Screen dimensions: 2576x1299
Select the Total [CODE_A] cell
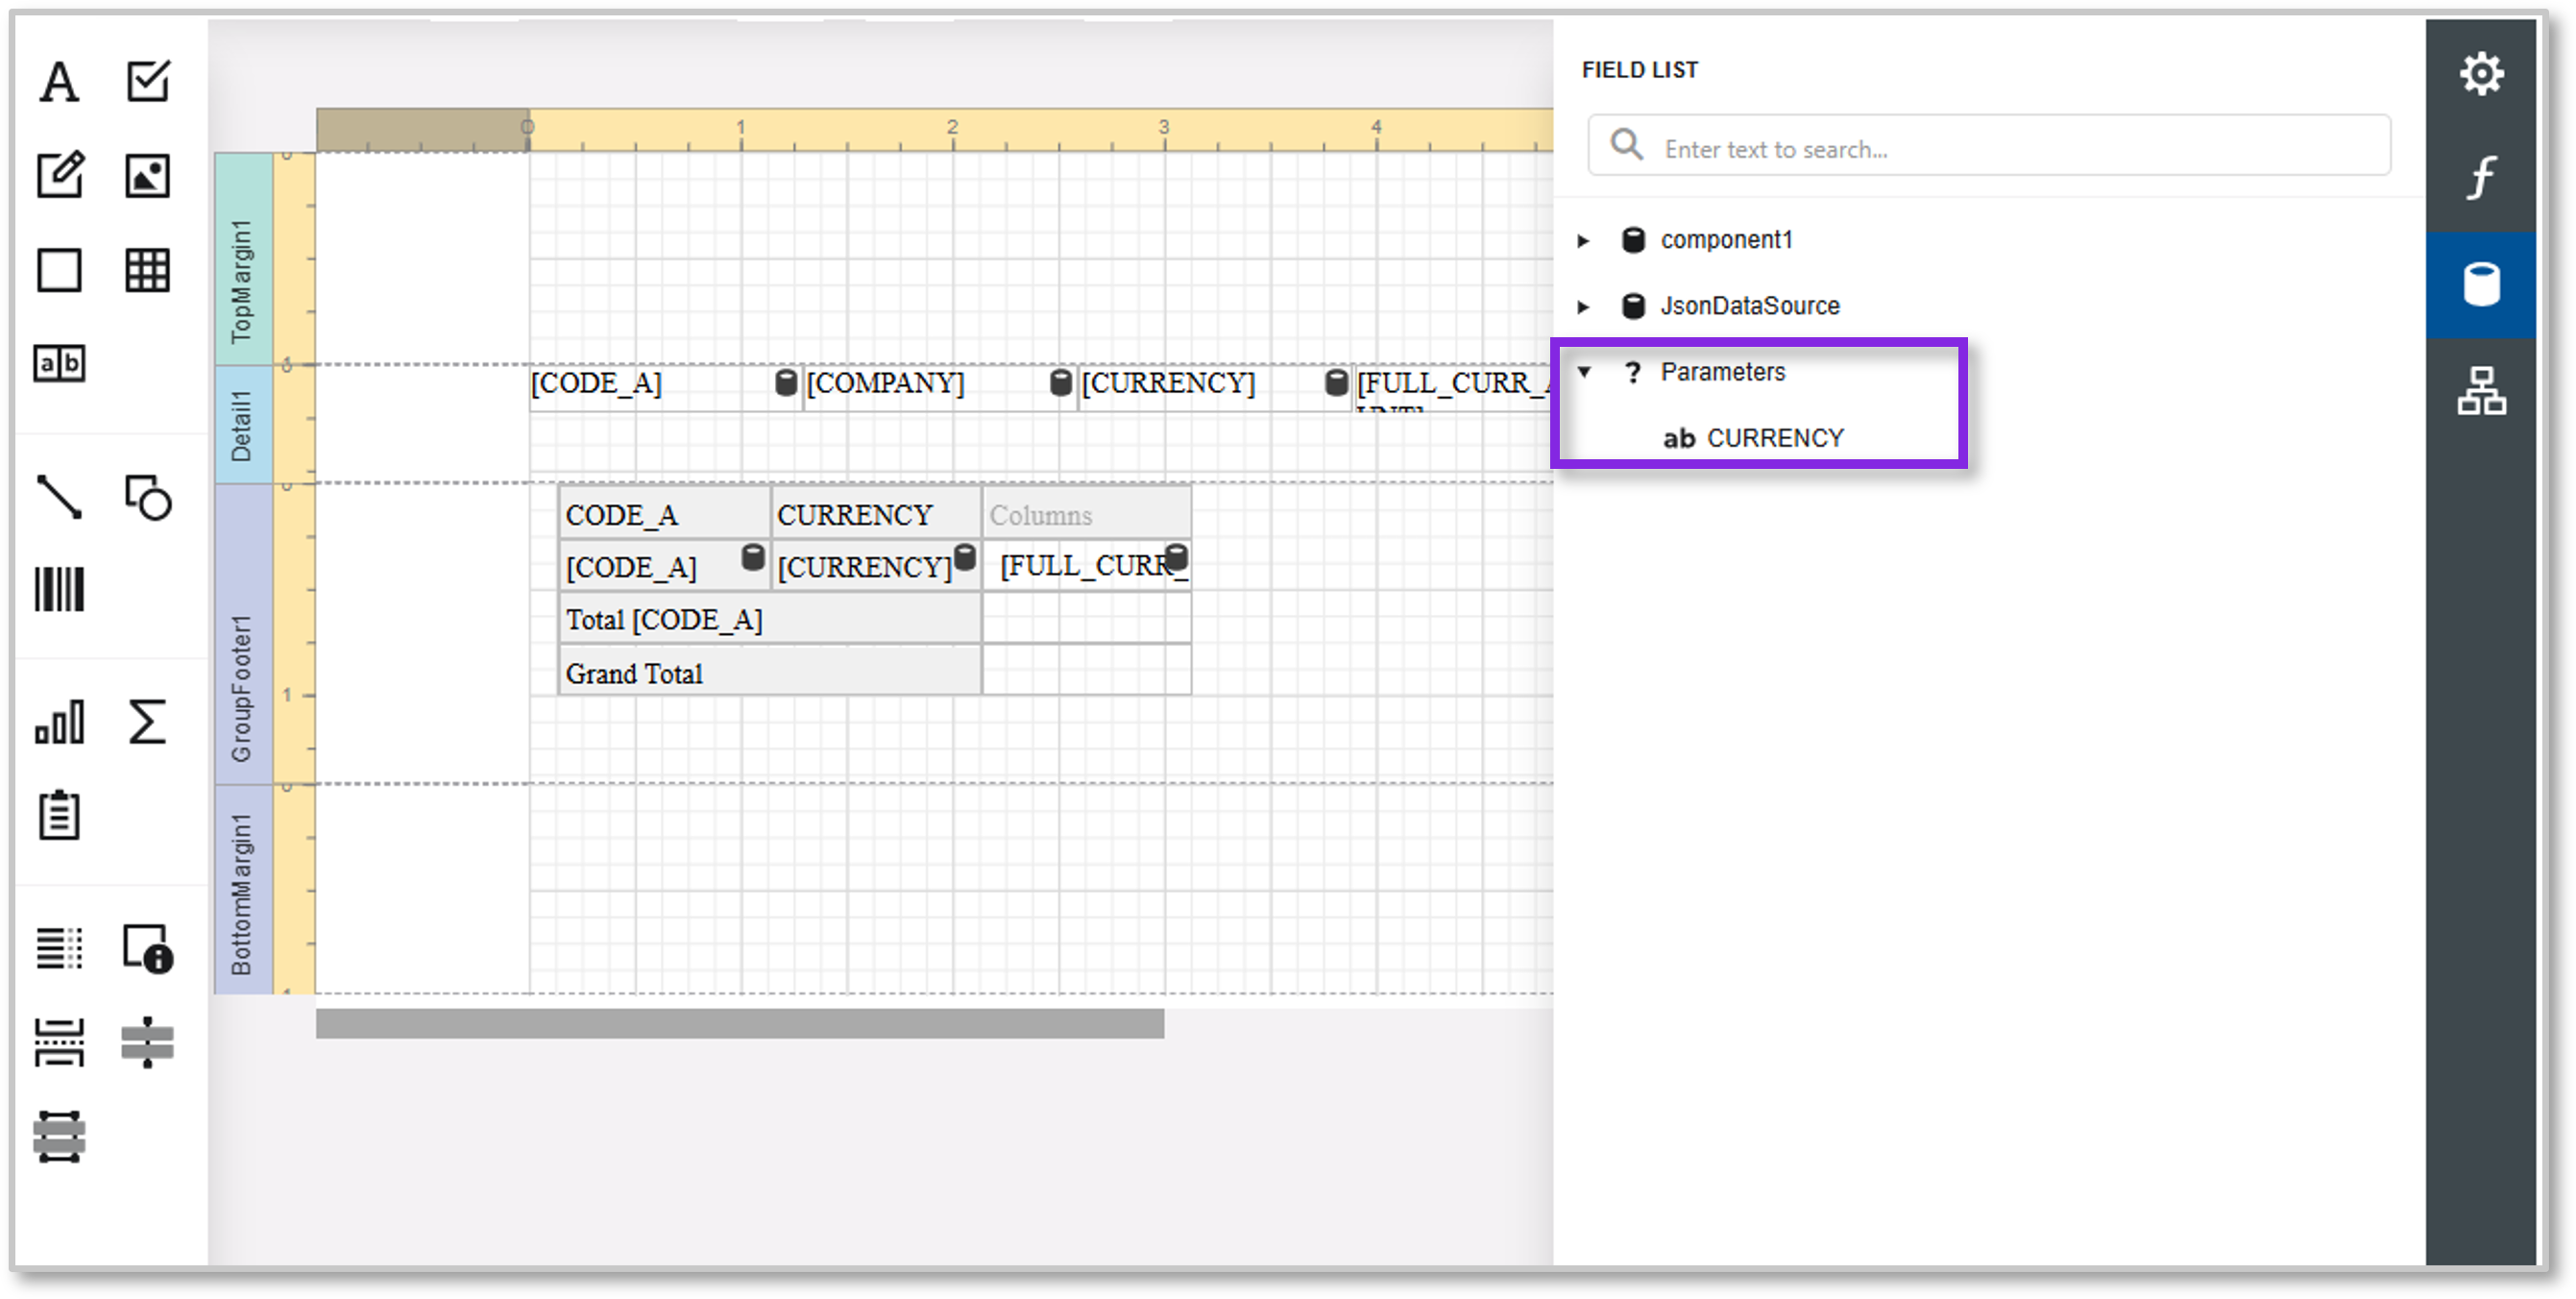pos(770,619)
